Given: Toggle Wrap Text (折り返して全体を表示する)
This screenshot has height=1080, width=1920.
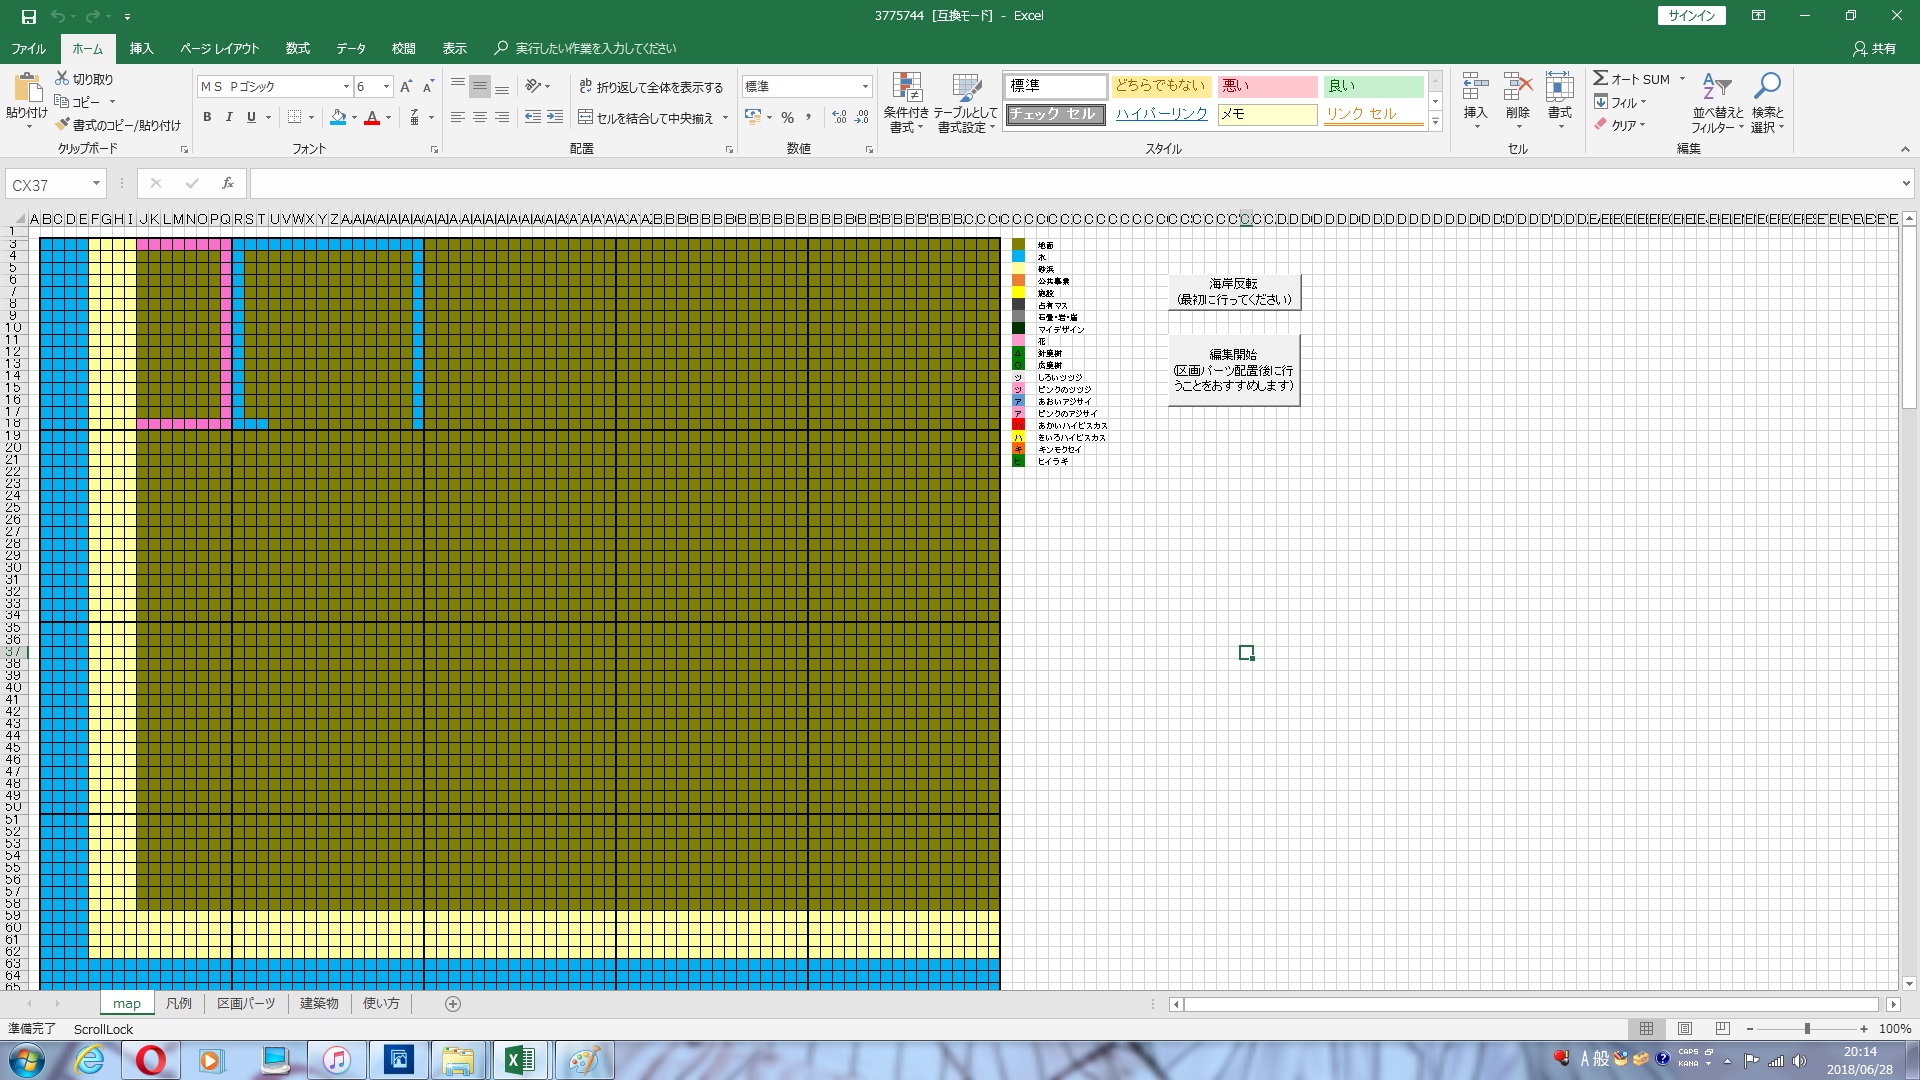Looking at the screenshot, I should (x=651, y=87).
